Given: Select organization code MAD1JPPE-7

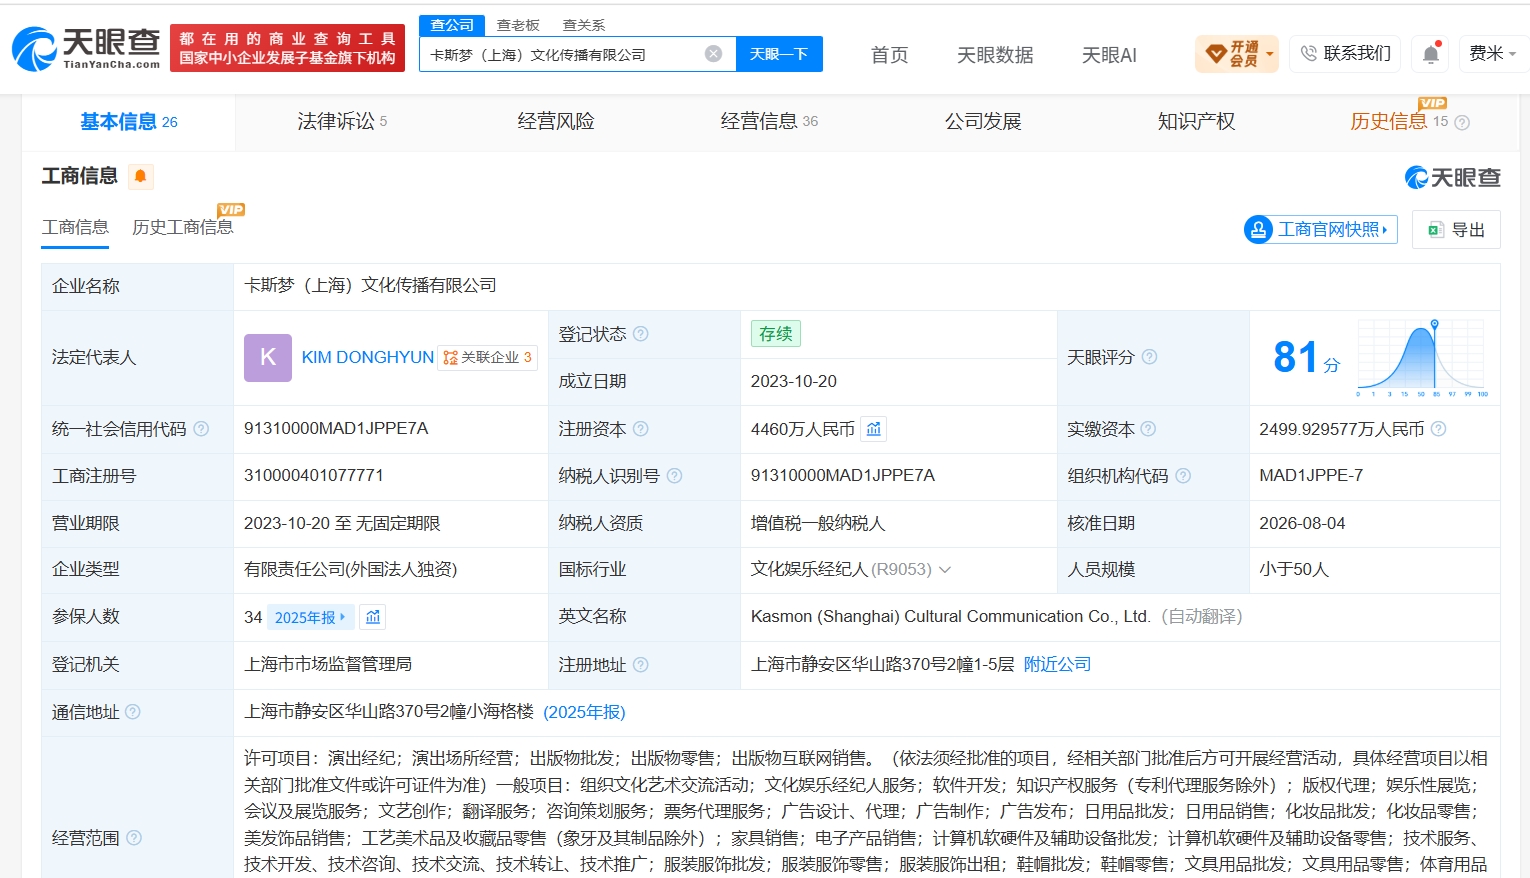Looking at the screenshot, I should [1311, 476].
